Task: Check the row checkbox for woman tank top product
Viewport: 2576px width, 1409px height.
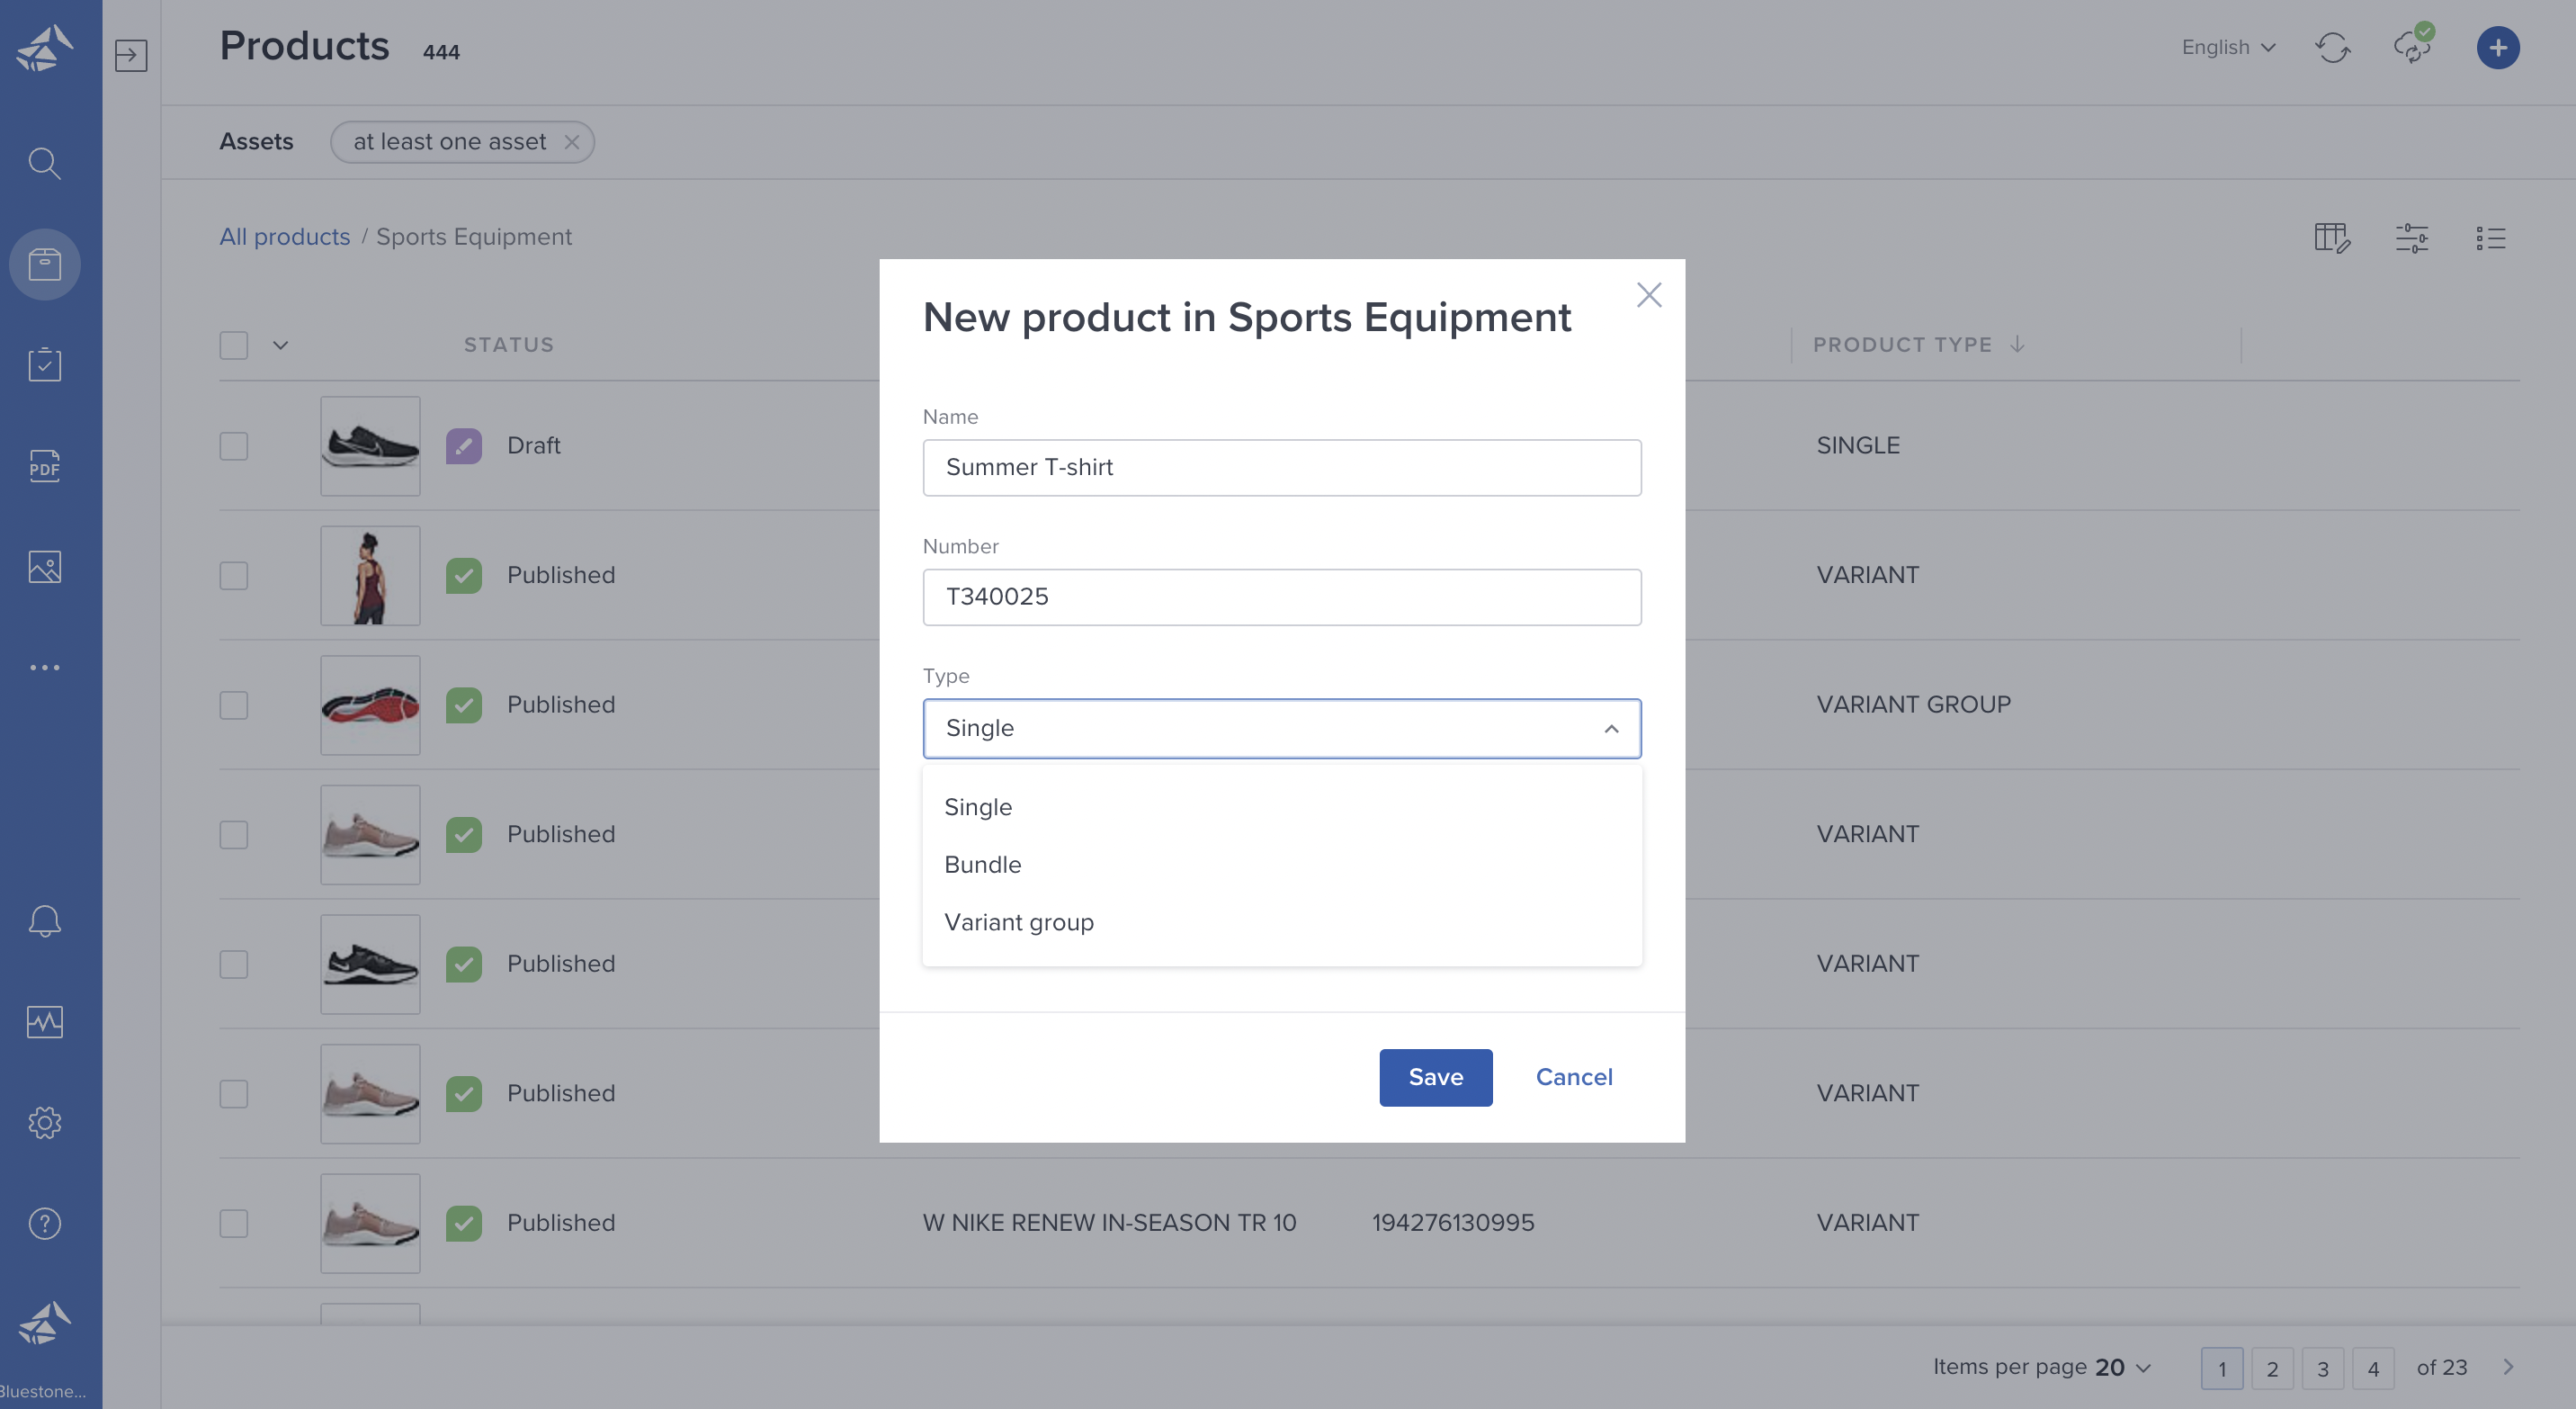Action: (x=234, y=575)
